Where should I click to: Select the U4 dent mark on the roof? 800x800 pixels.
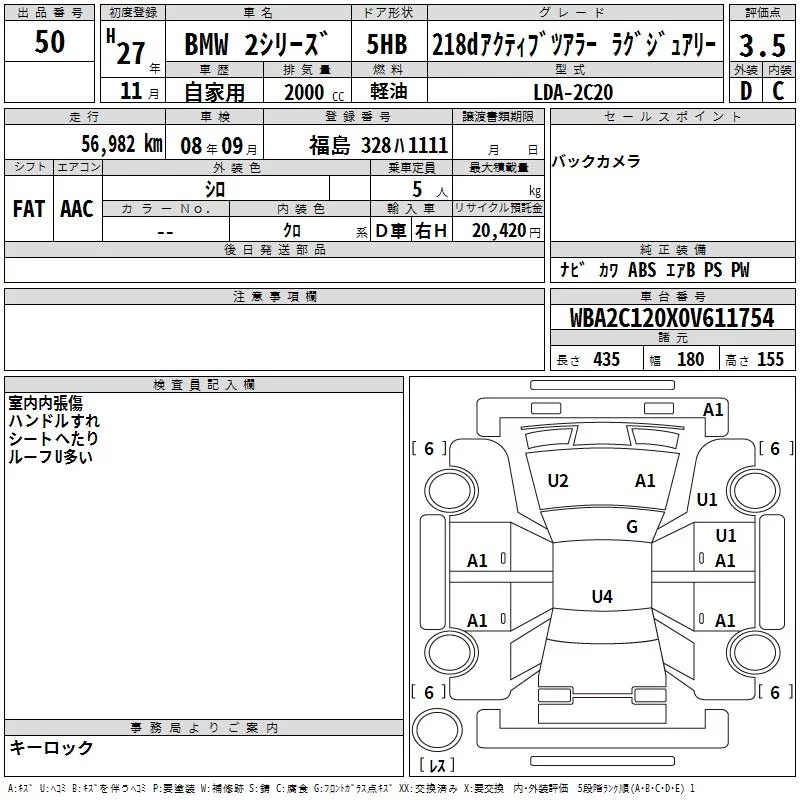(x=602, y=596)
